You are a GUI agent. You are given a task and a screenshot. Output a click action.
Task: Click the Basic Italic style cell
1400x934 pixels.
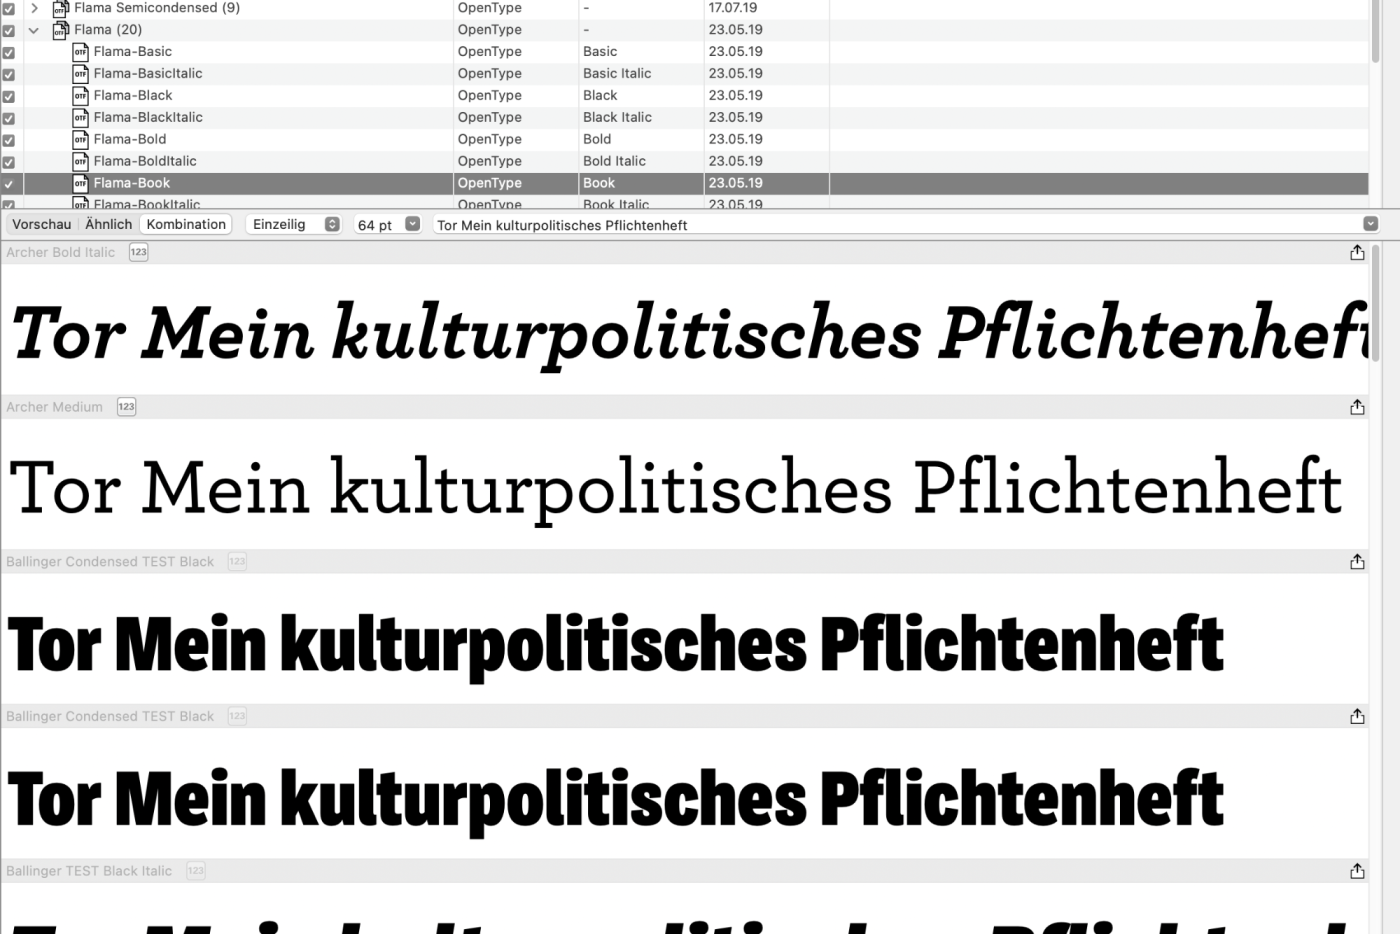(x=617, y=74)
